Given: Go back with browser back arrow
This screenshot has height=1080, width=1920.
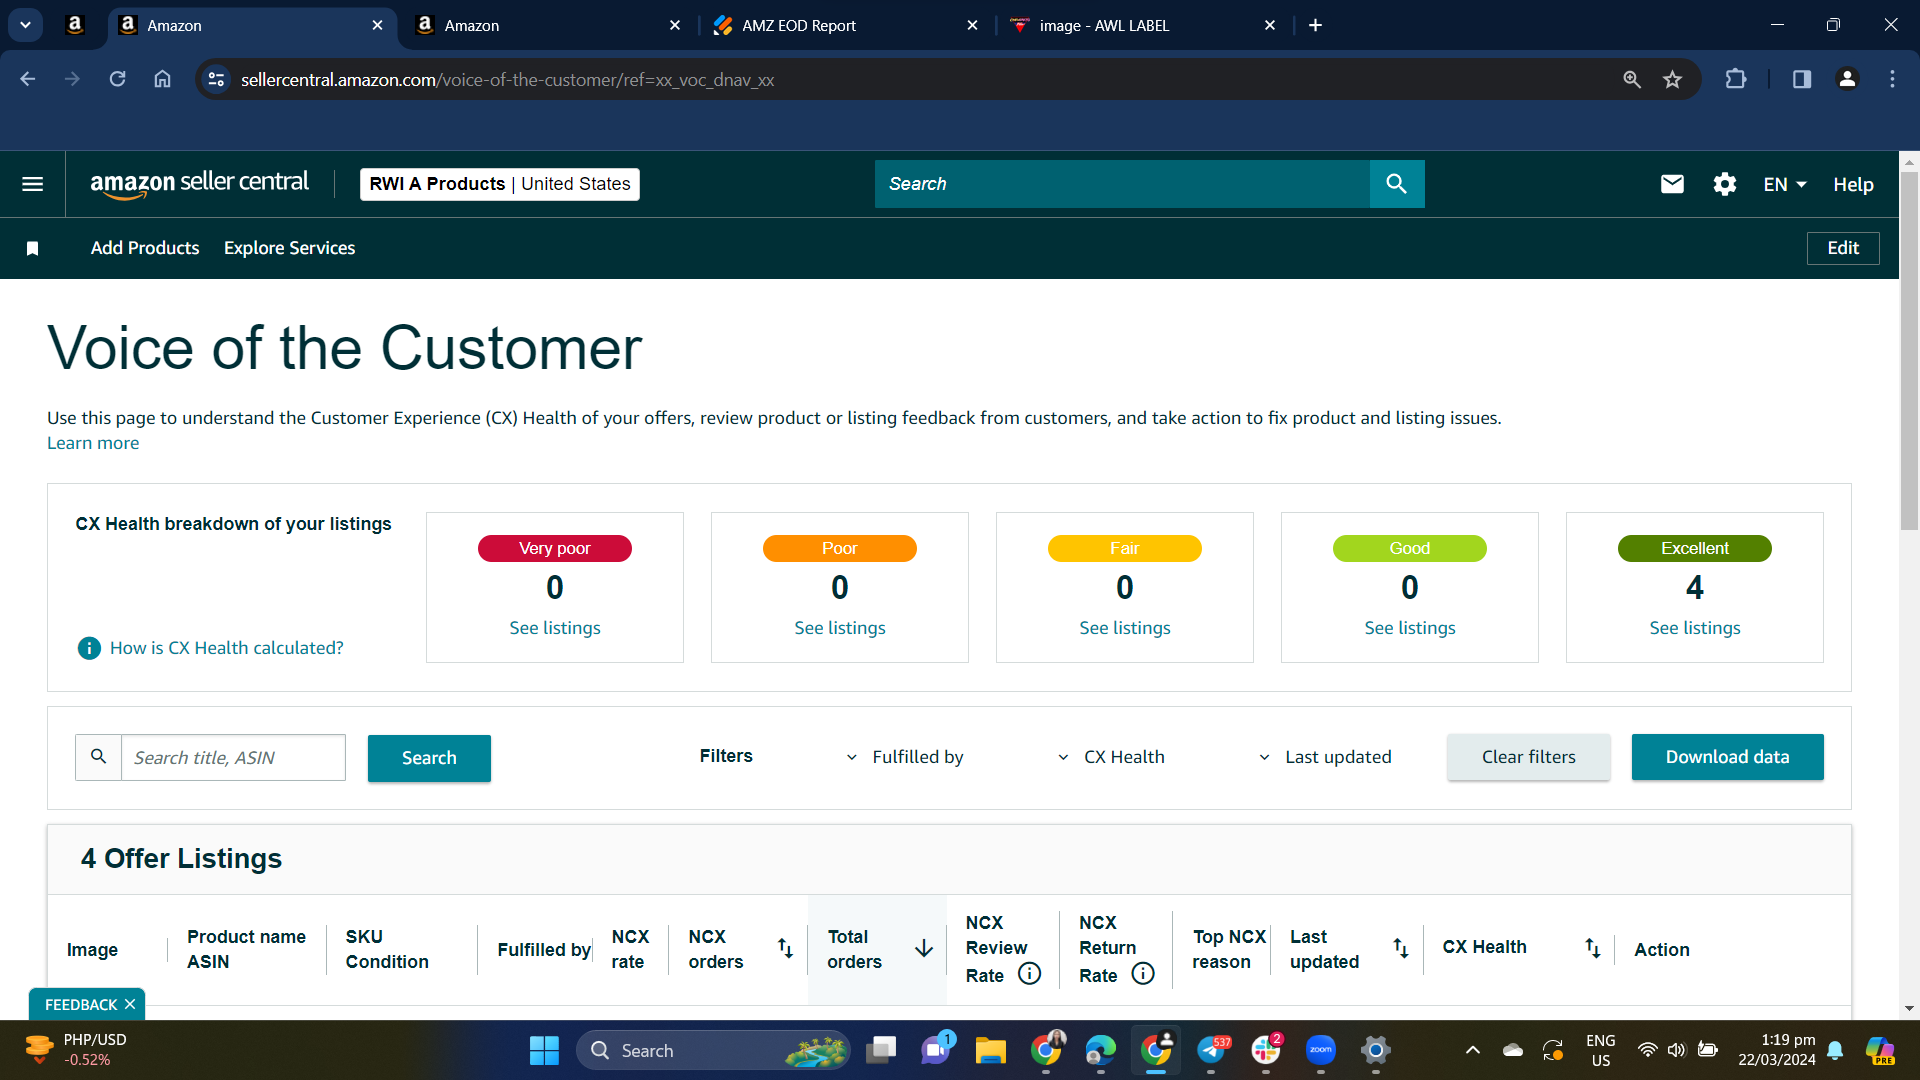Looking at the screenshot, I should pos(28,79).
